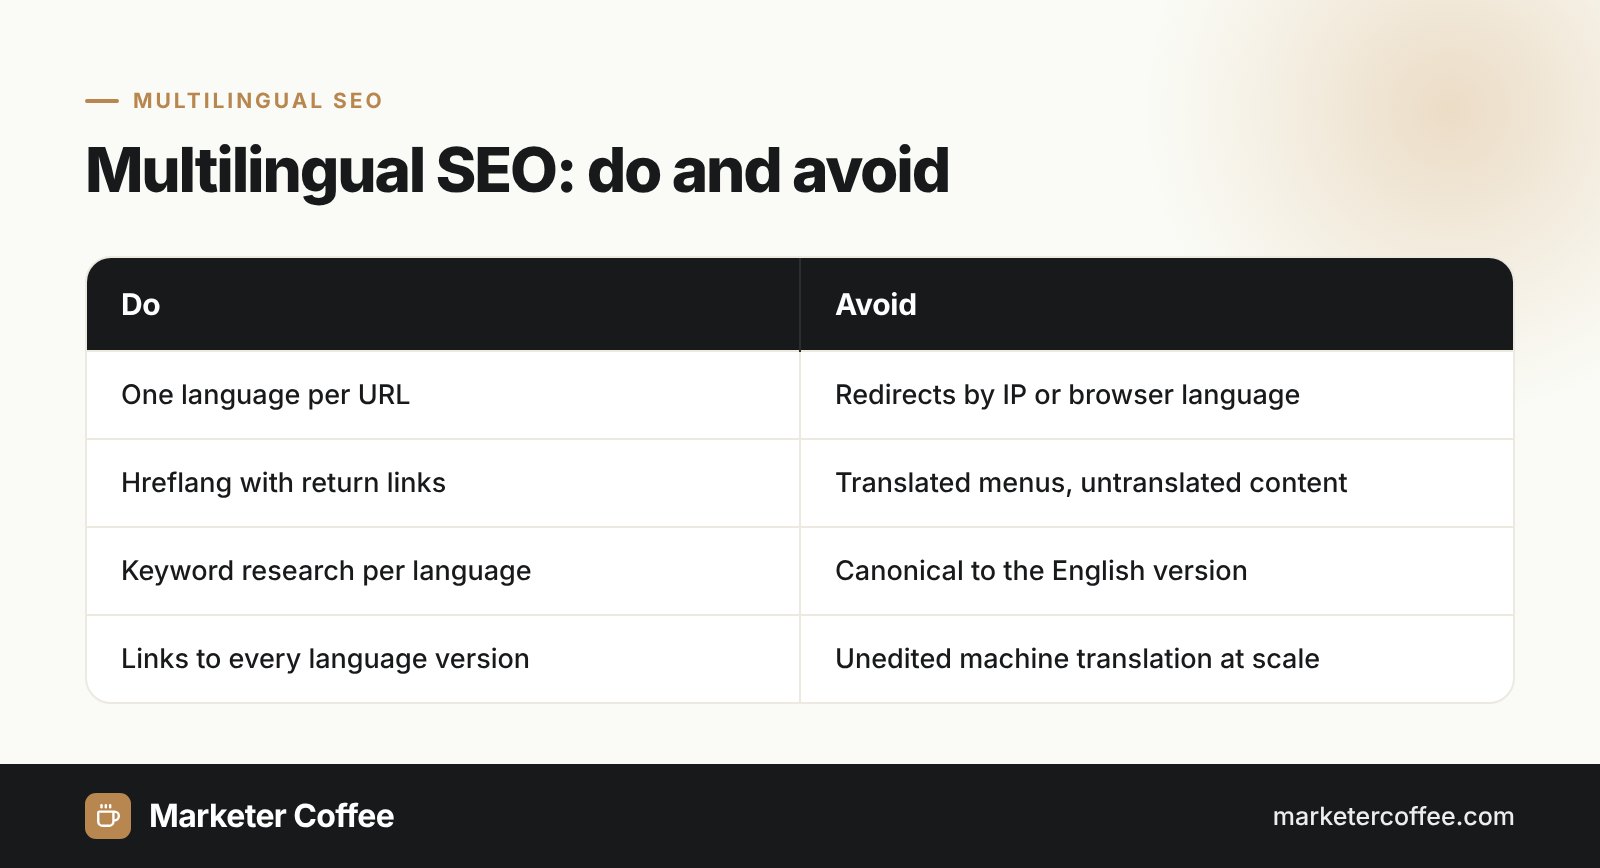Select 'Keyword research per language' cell
Screen dimensions: 1600x868
tap(443, 571)
